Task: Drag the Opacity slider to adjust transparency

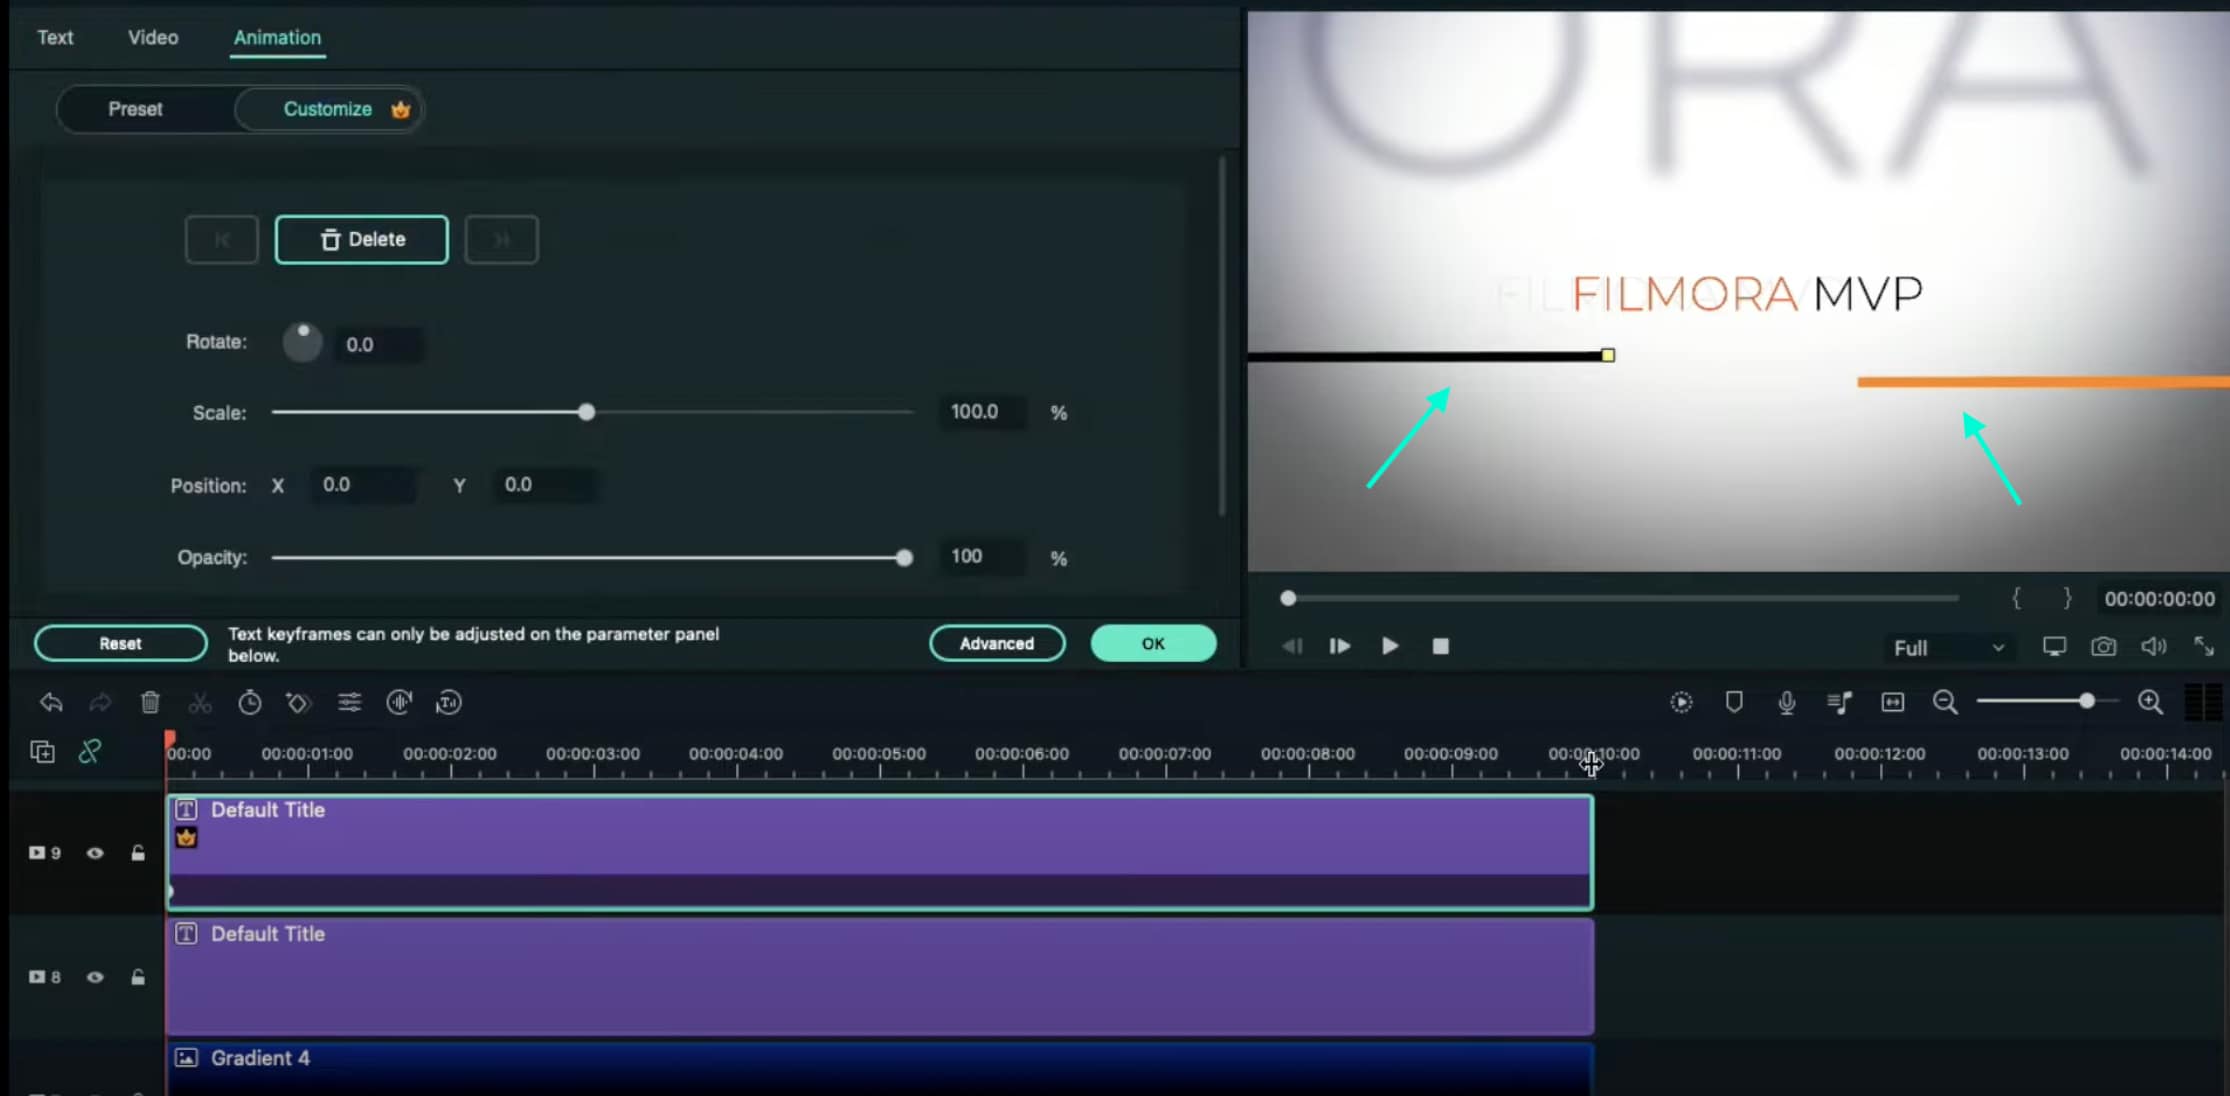Action: pyautogui.click(x=905, y=556)
